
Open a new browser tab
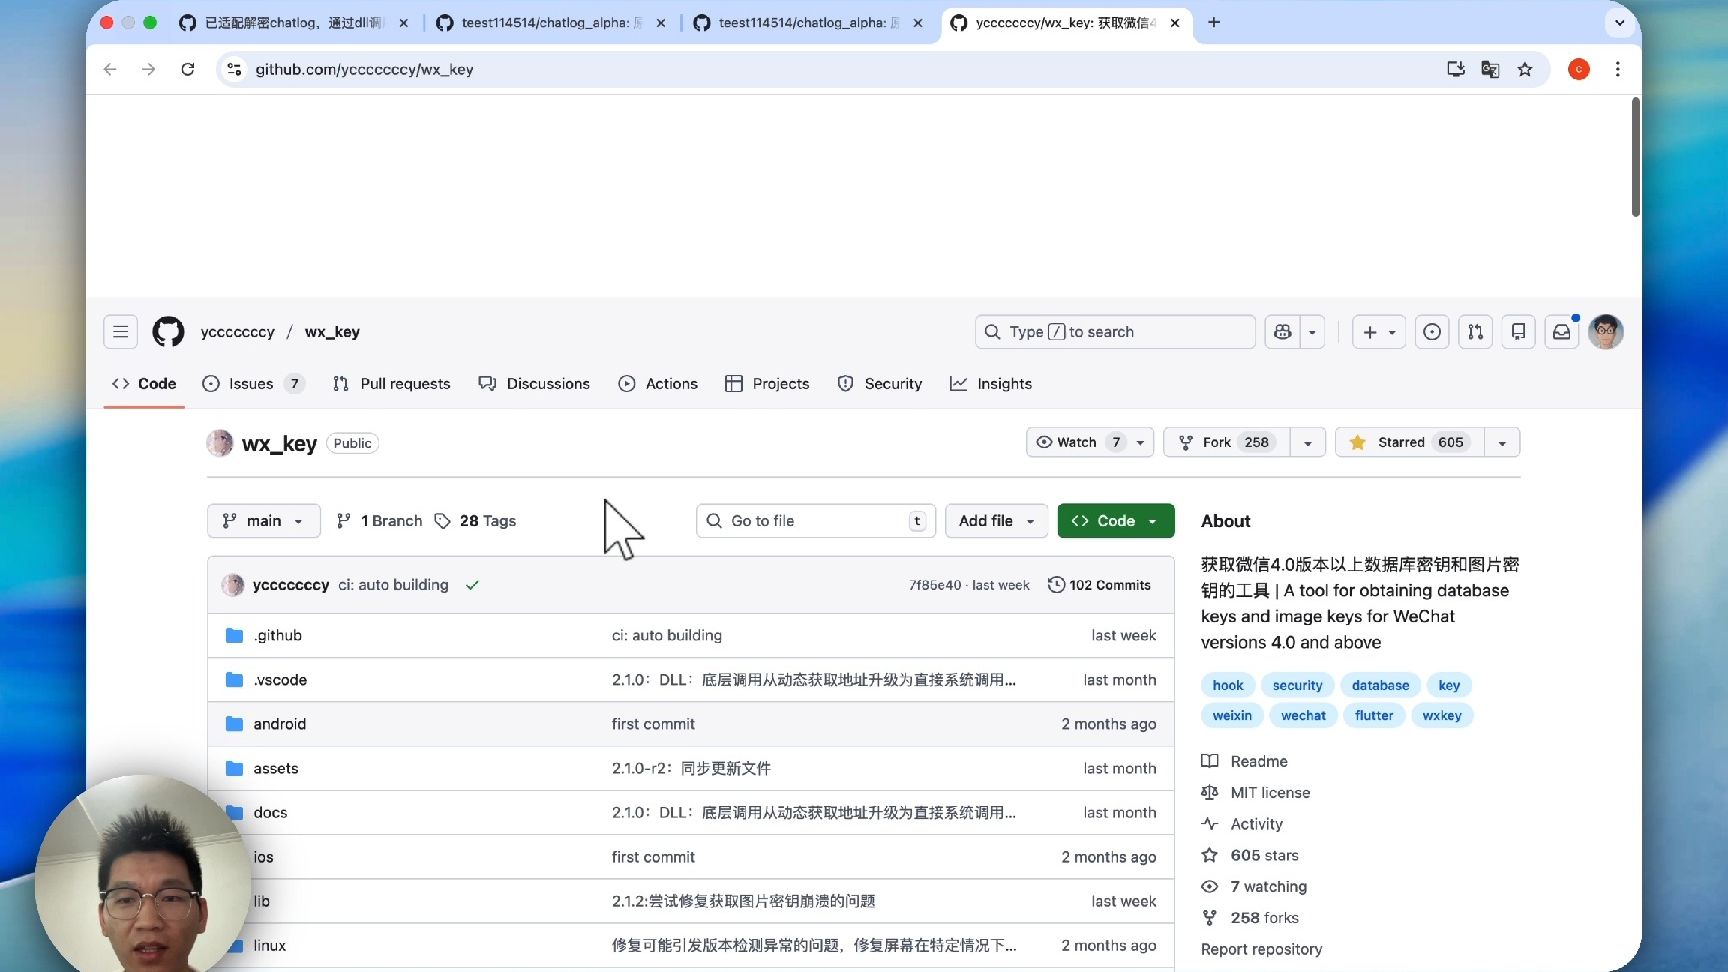click(1214, 22)
